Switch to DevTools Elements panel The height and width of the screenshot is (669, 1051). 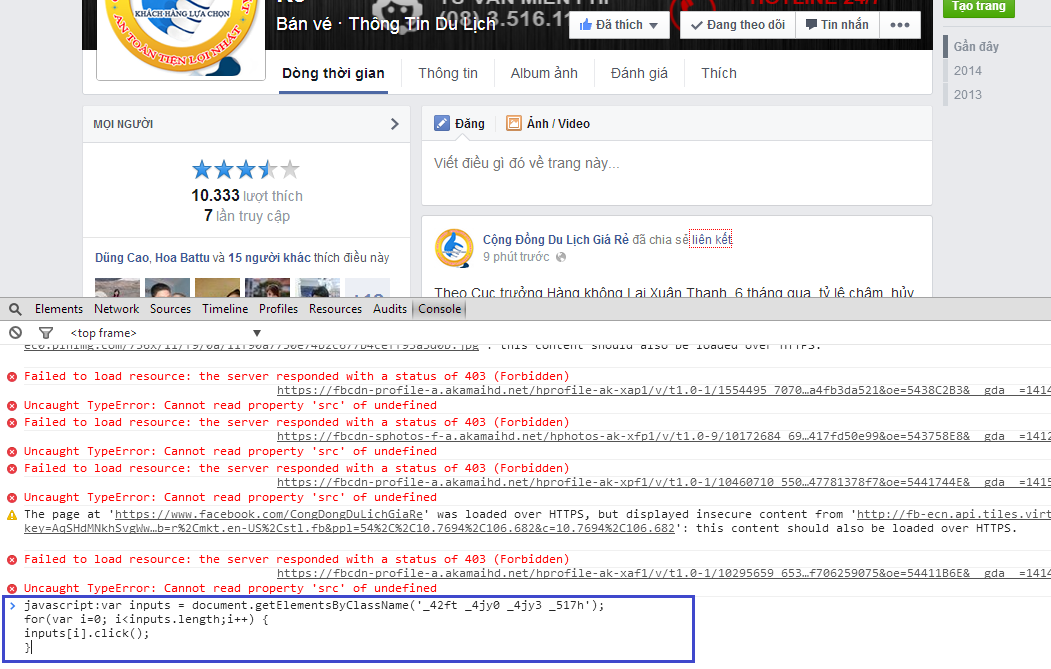pos(59,309)
